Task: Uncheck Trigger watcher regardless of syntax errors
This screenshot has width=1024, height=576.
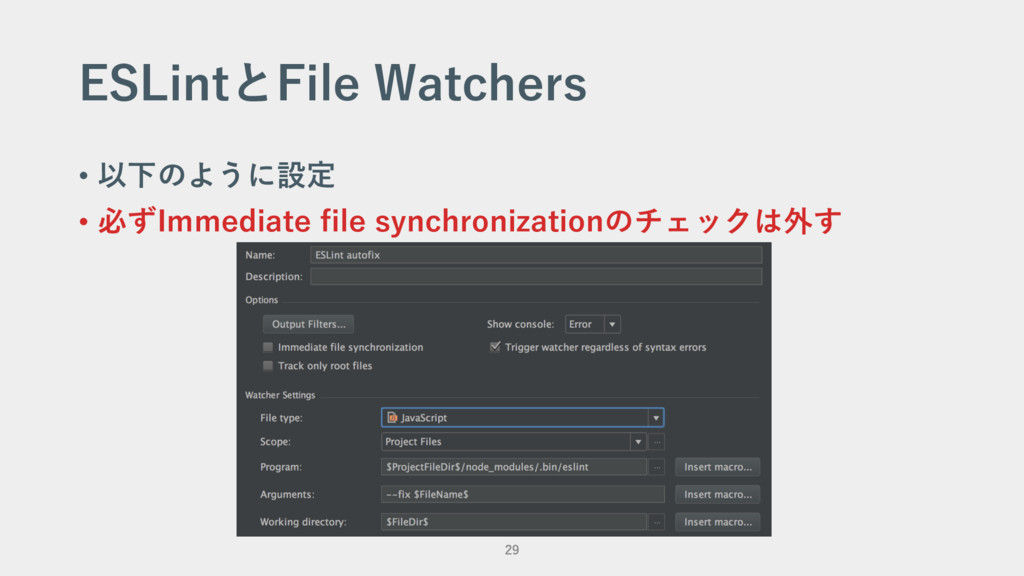Action: [x=495, y=347]
